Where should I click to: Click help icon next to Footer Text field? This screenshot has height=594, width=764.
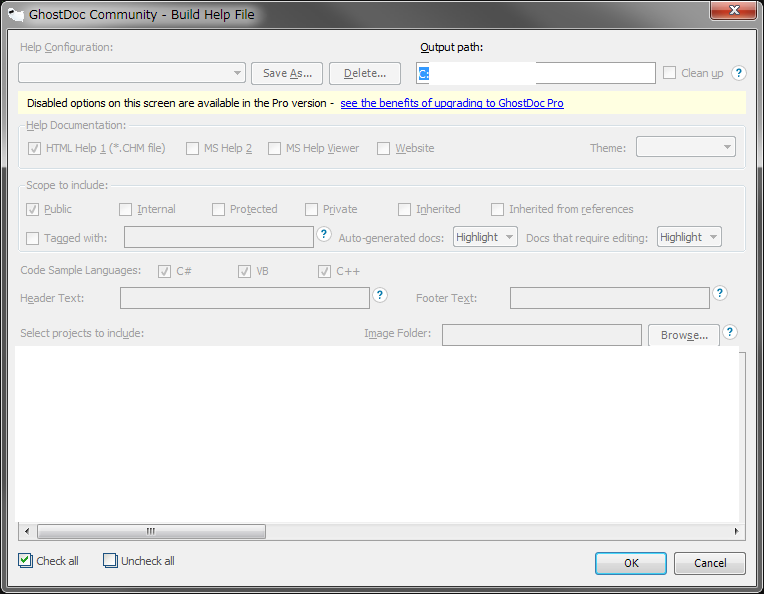point(720,293)
